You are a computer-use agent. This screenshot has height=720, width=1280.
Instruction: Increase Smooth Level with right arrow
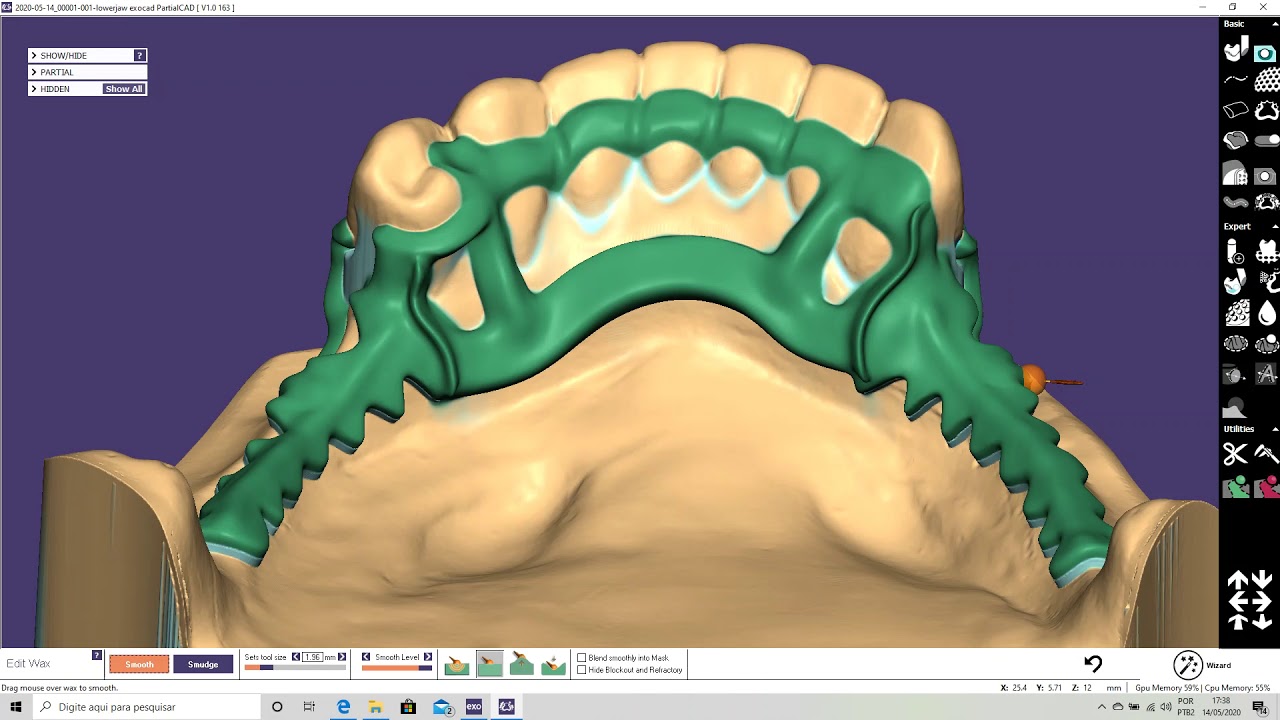coord(428,657)
